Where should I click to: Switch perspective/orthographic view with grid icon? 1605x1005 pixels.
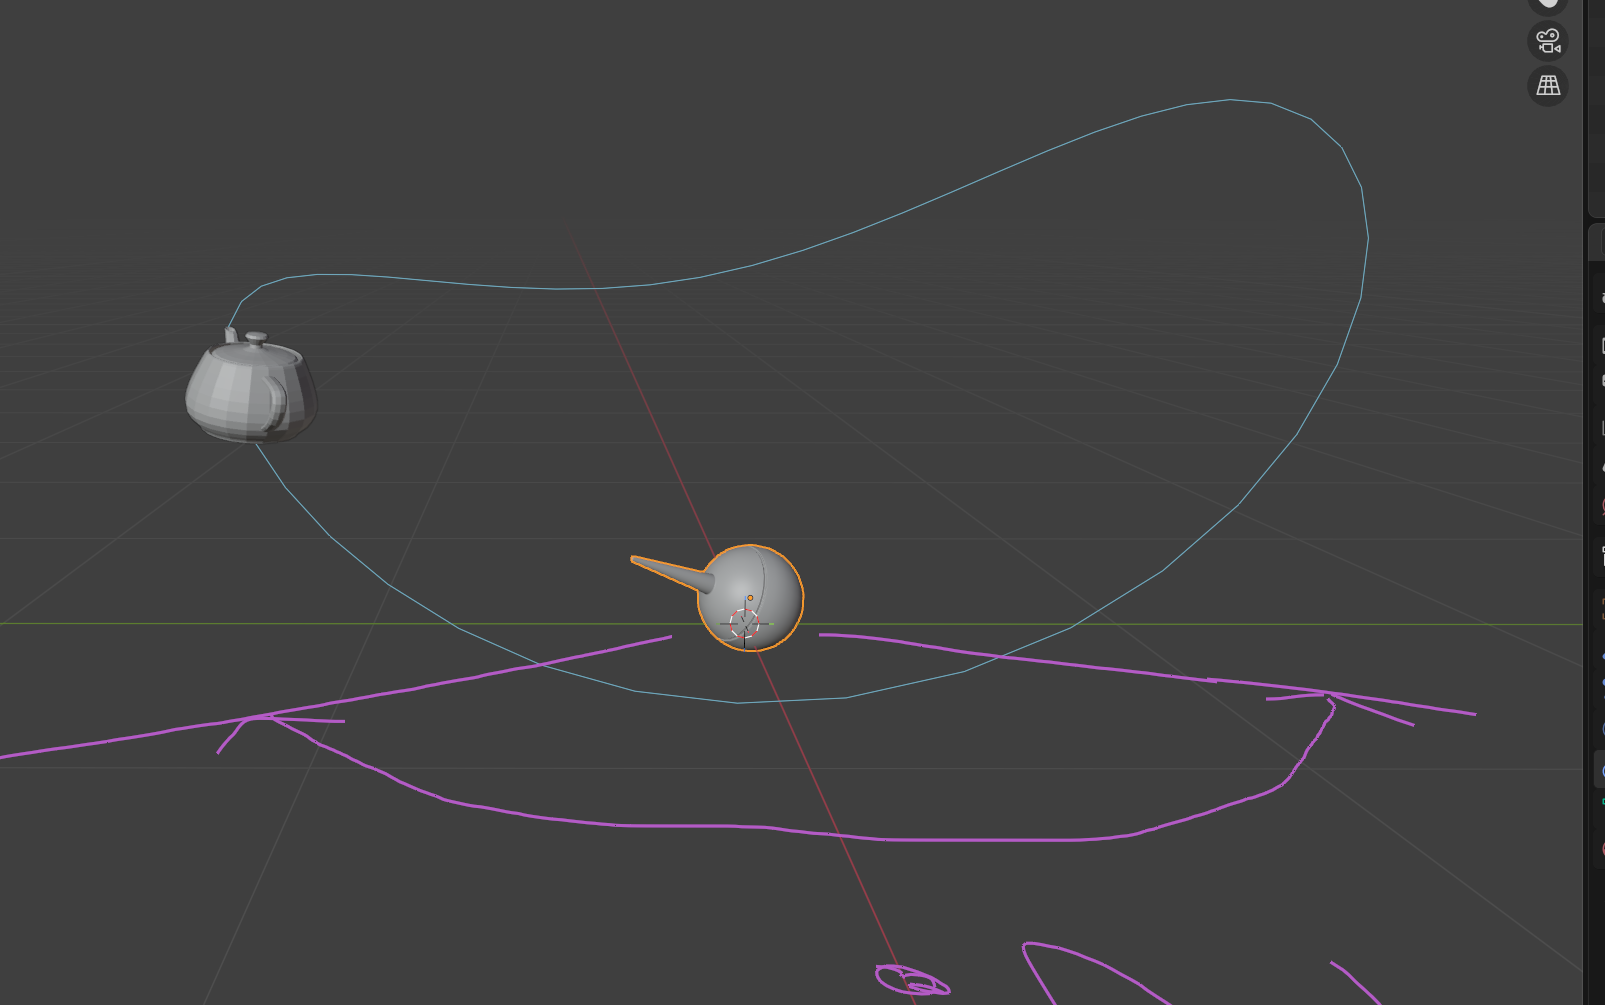1548,86
